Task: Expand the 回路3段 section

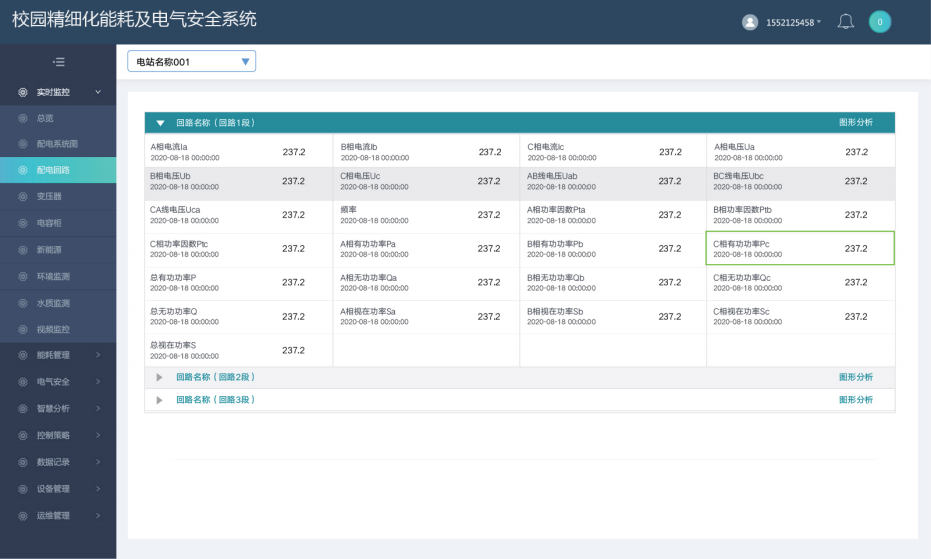Action: point(160,400)
